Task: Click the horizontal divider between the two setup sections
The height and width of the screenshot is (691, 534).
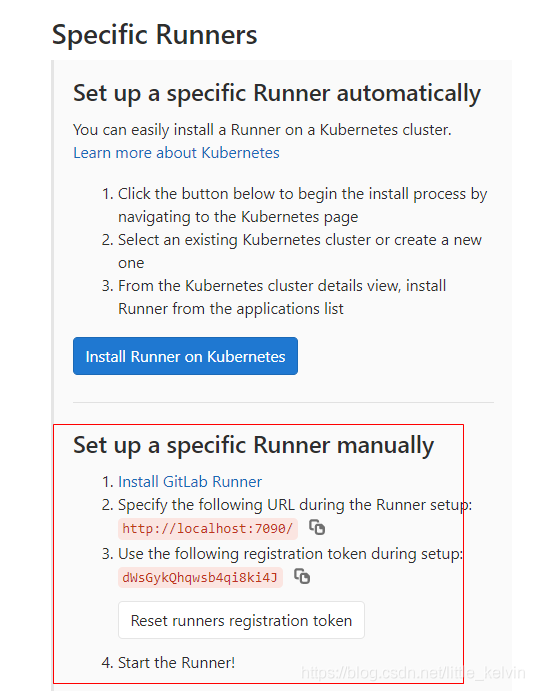Action: click(x=283, y=402)
